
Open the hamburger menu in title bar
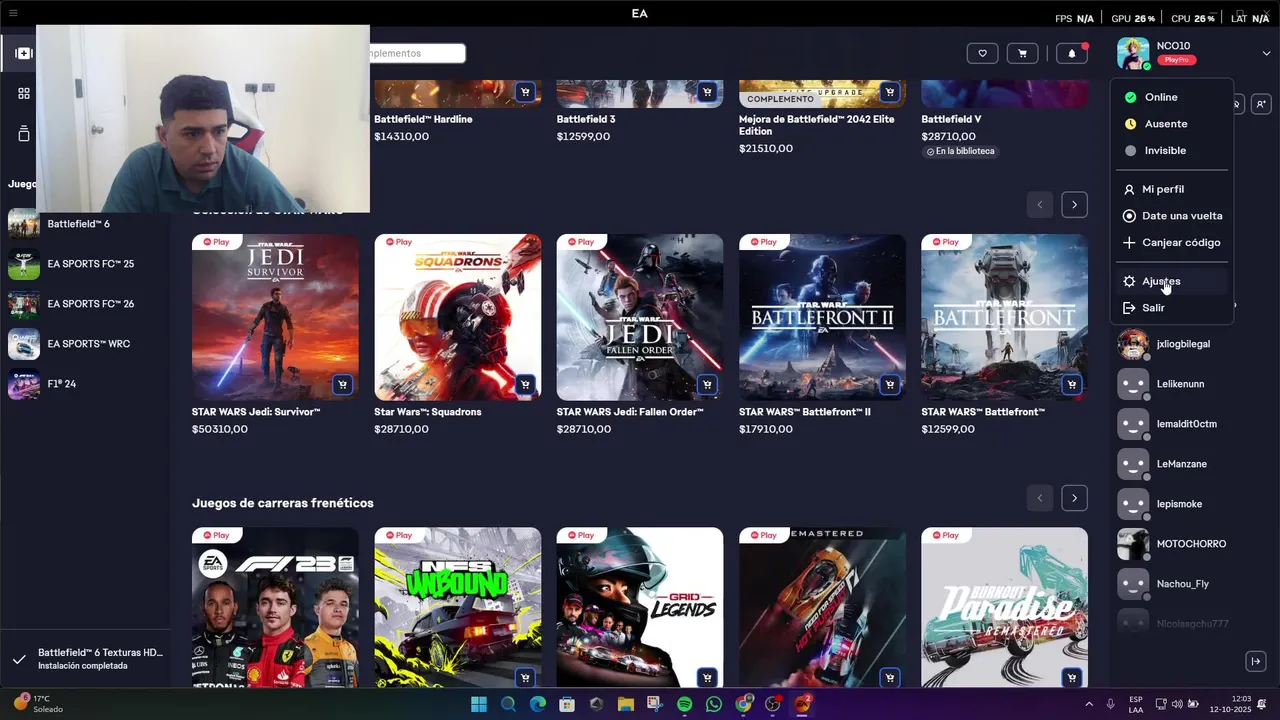tap(13, 13)
